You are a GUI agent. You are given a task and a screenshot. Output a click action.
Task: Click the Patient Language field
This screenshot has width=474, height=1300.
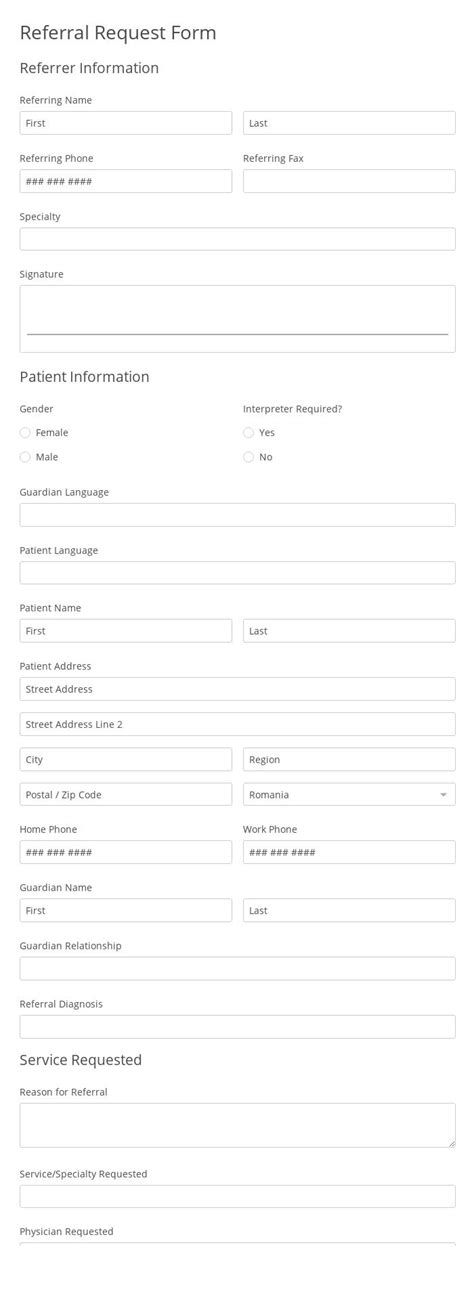pos(237,573)
